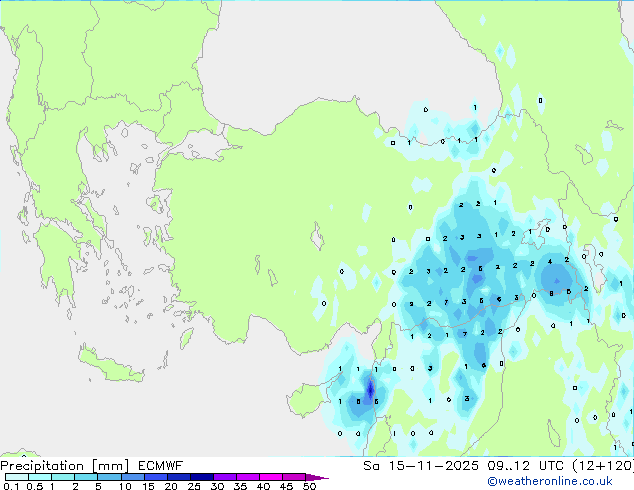The image size is (634, 490).
Task: Click the 10–15 mm legend swatch
Action: [x=132, y=477]
